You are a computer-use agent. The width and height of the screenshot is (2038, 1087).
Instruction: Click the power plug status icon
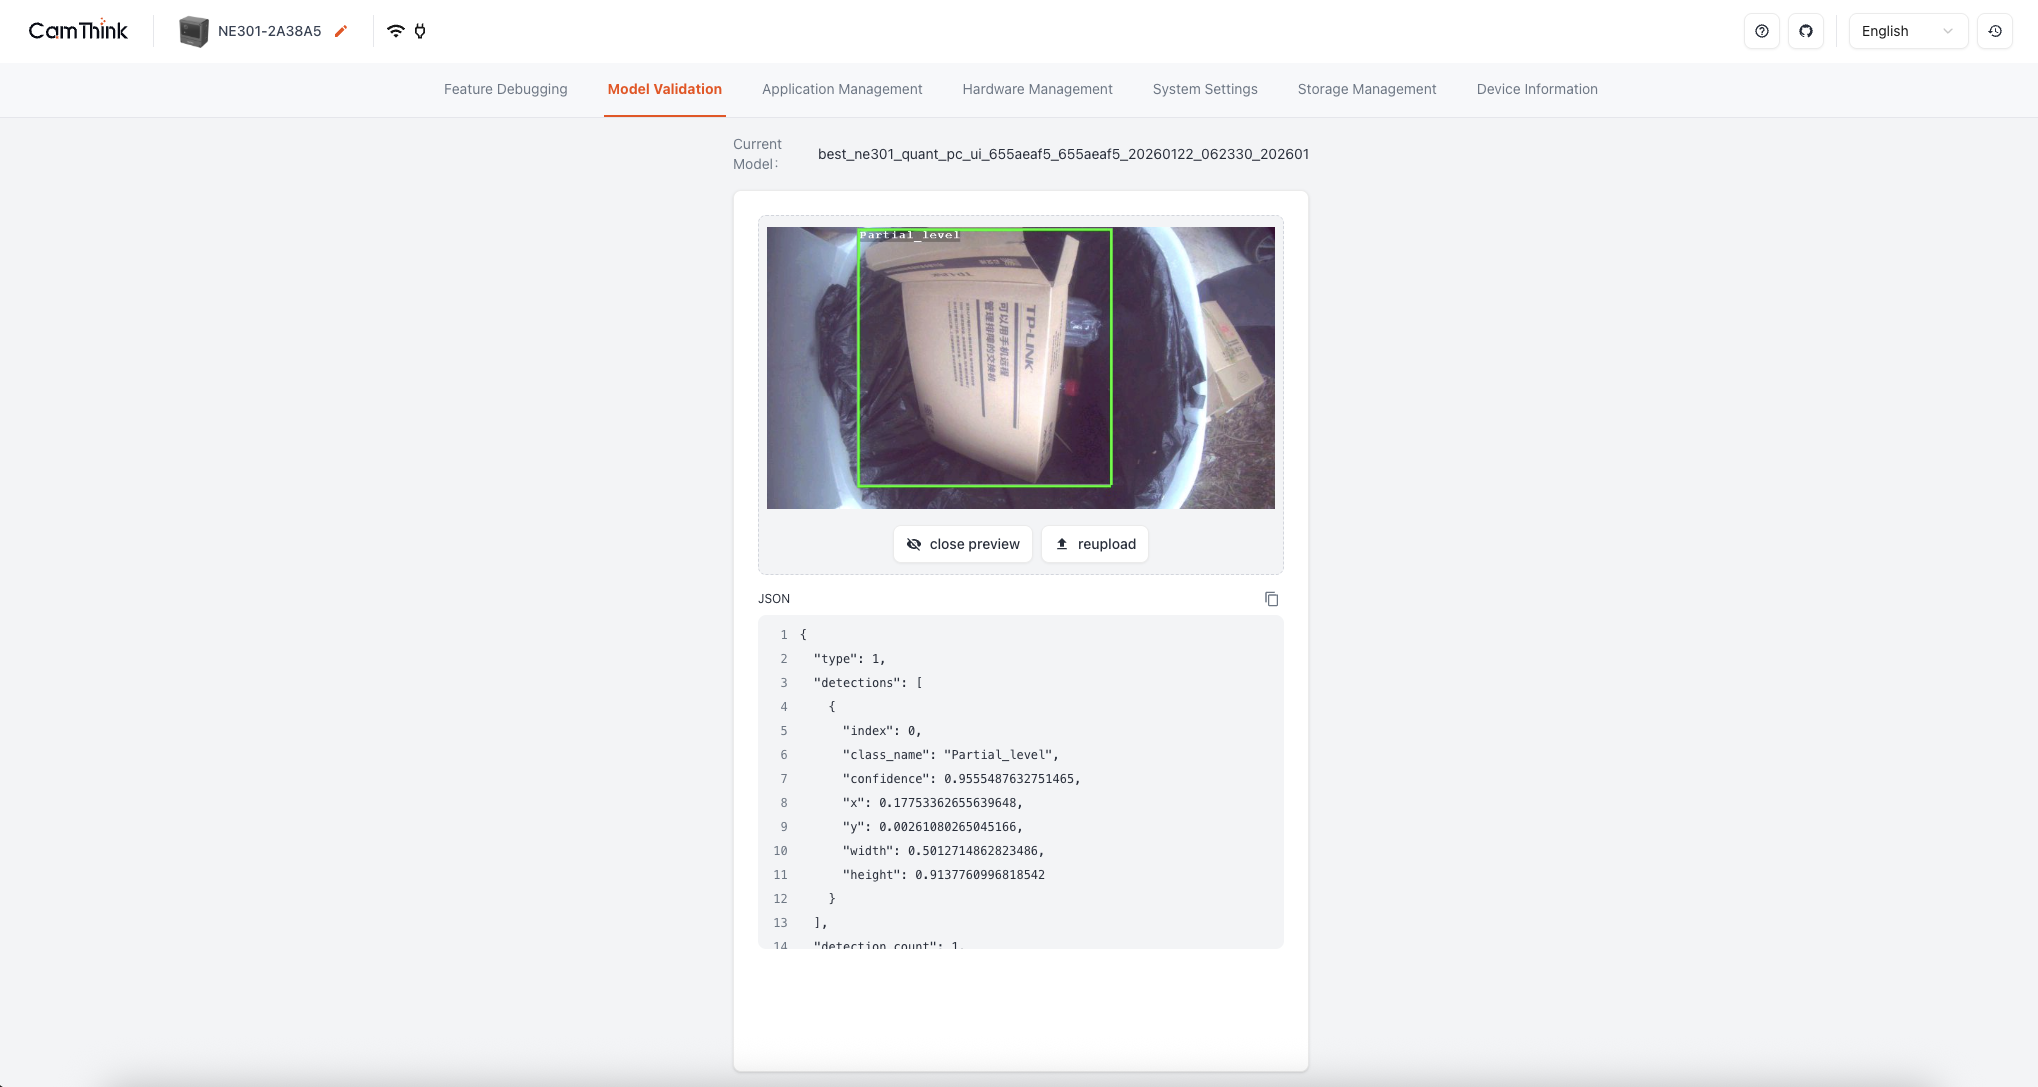point(420,31)
